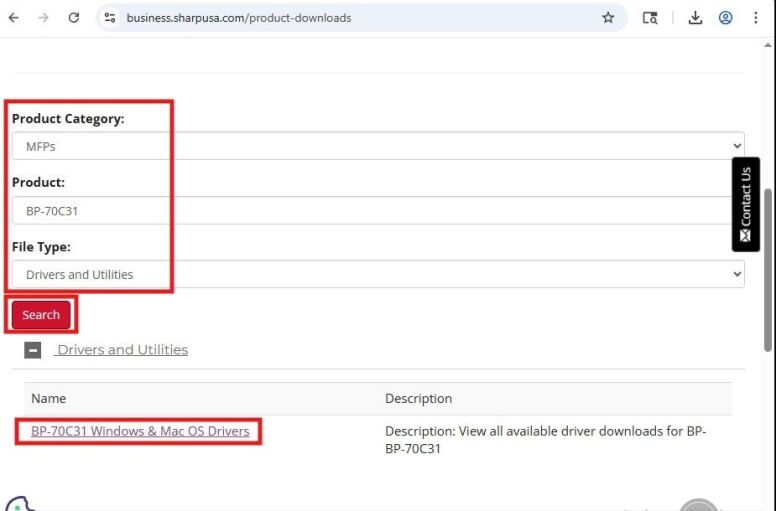Open browser downloads icon
This screenshot has width=776, height=511.
click(x=695, y=18)
